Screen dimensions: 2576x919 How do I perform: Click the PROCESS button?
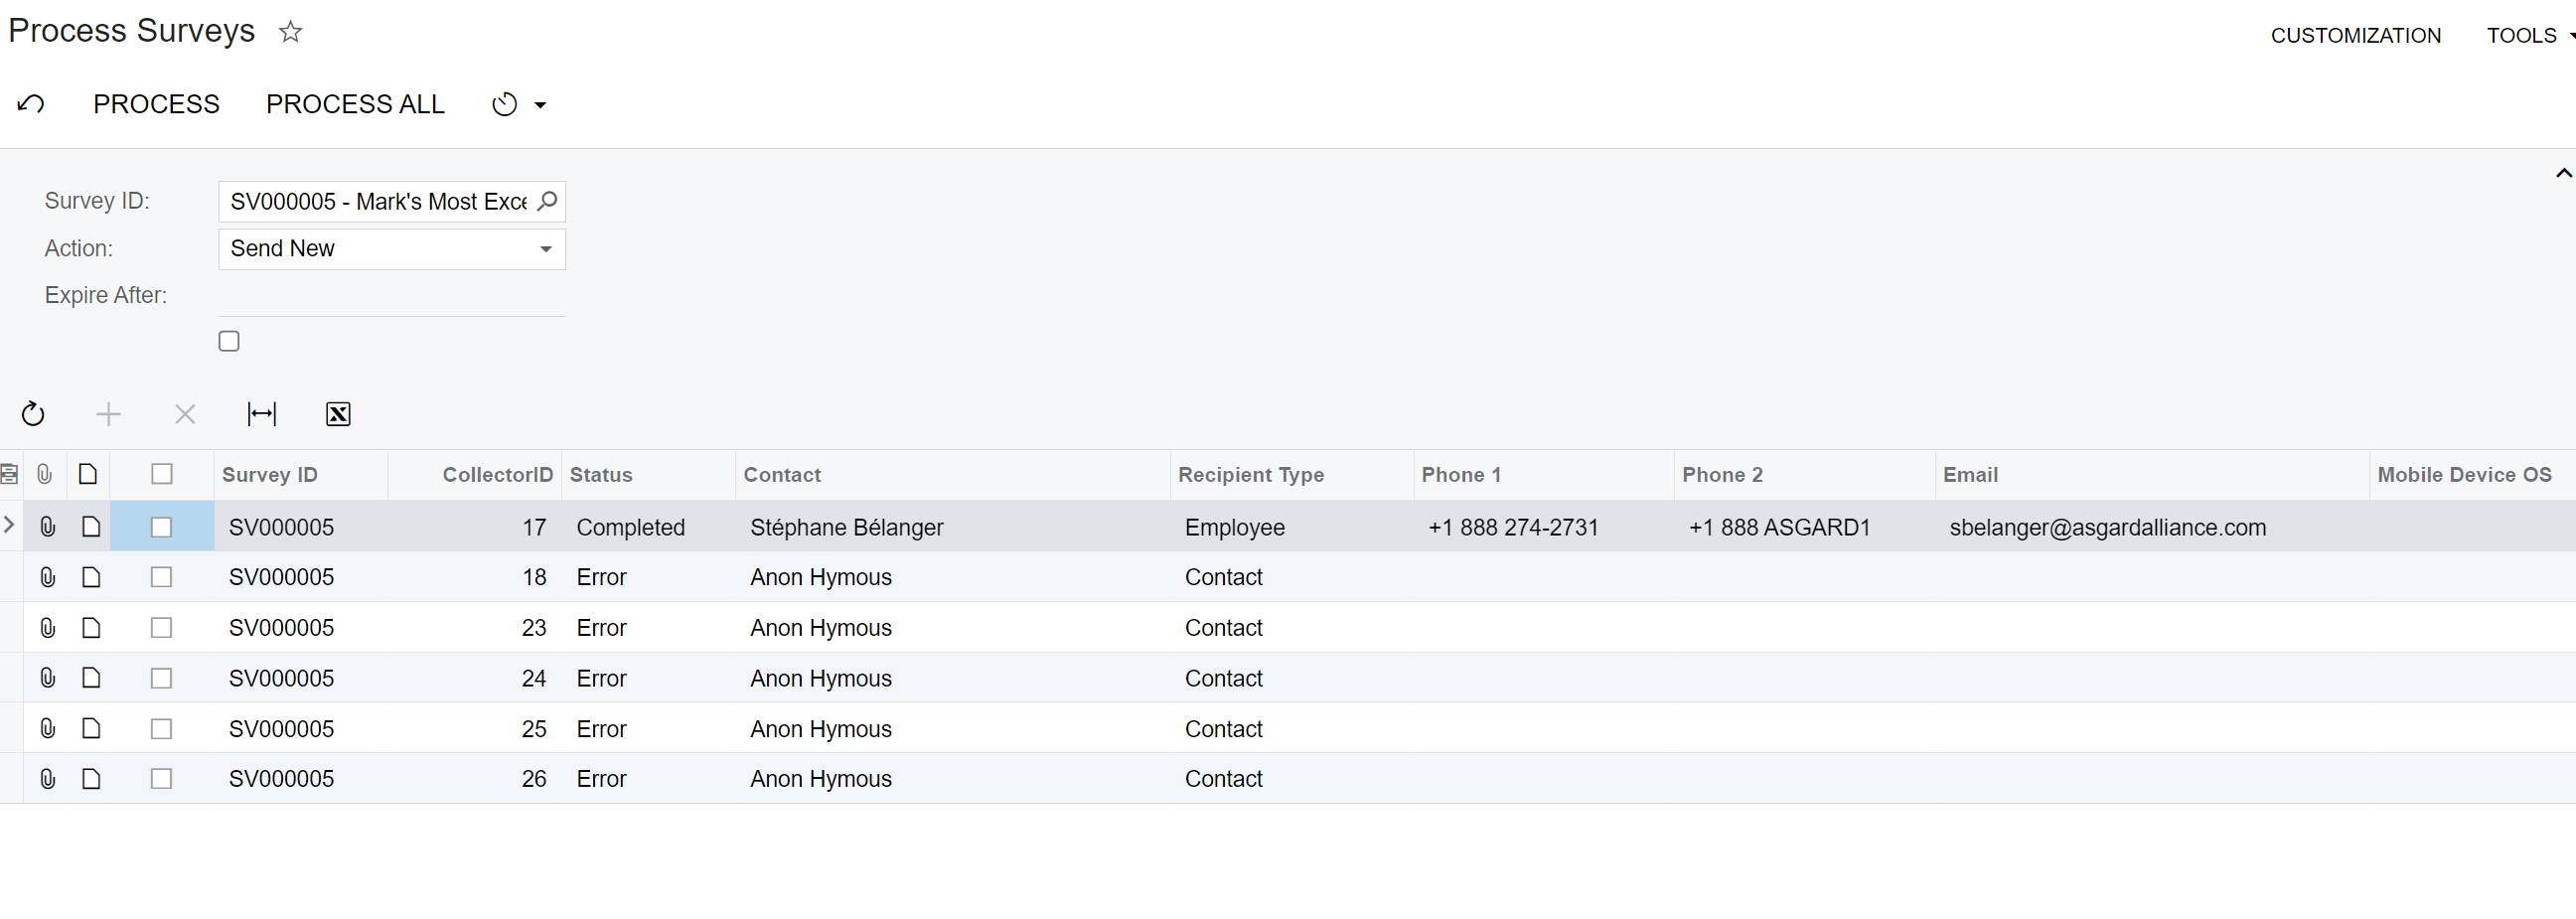[157, 103]
